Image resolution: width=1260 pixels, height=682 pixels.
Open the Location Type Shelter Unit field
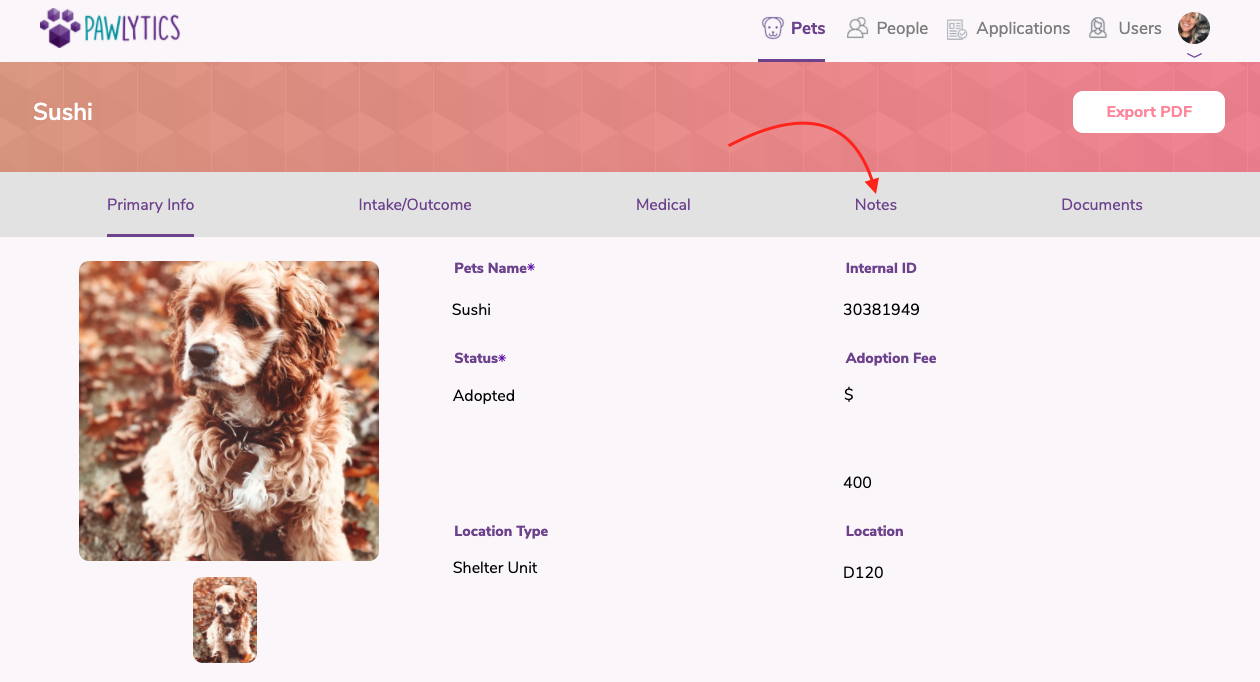tap(495, 568)
